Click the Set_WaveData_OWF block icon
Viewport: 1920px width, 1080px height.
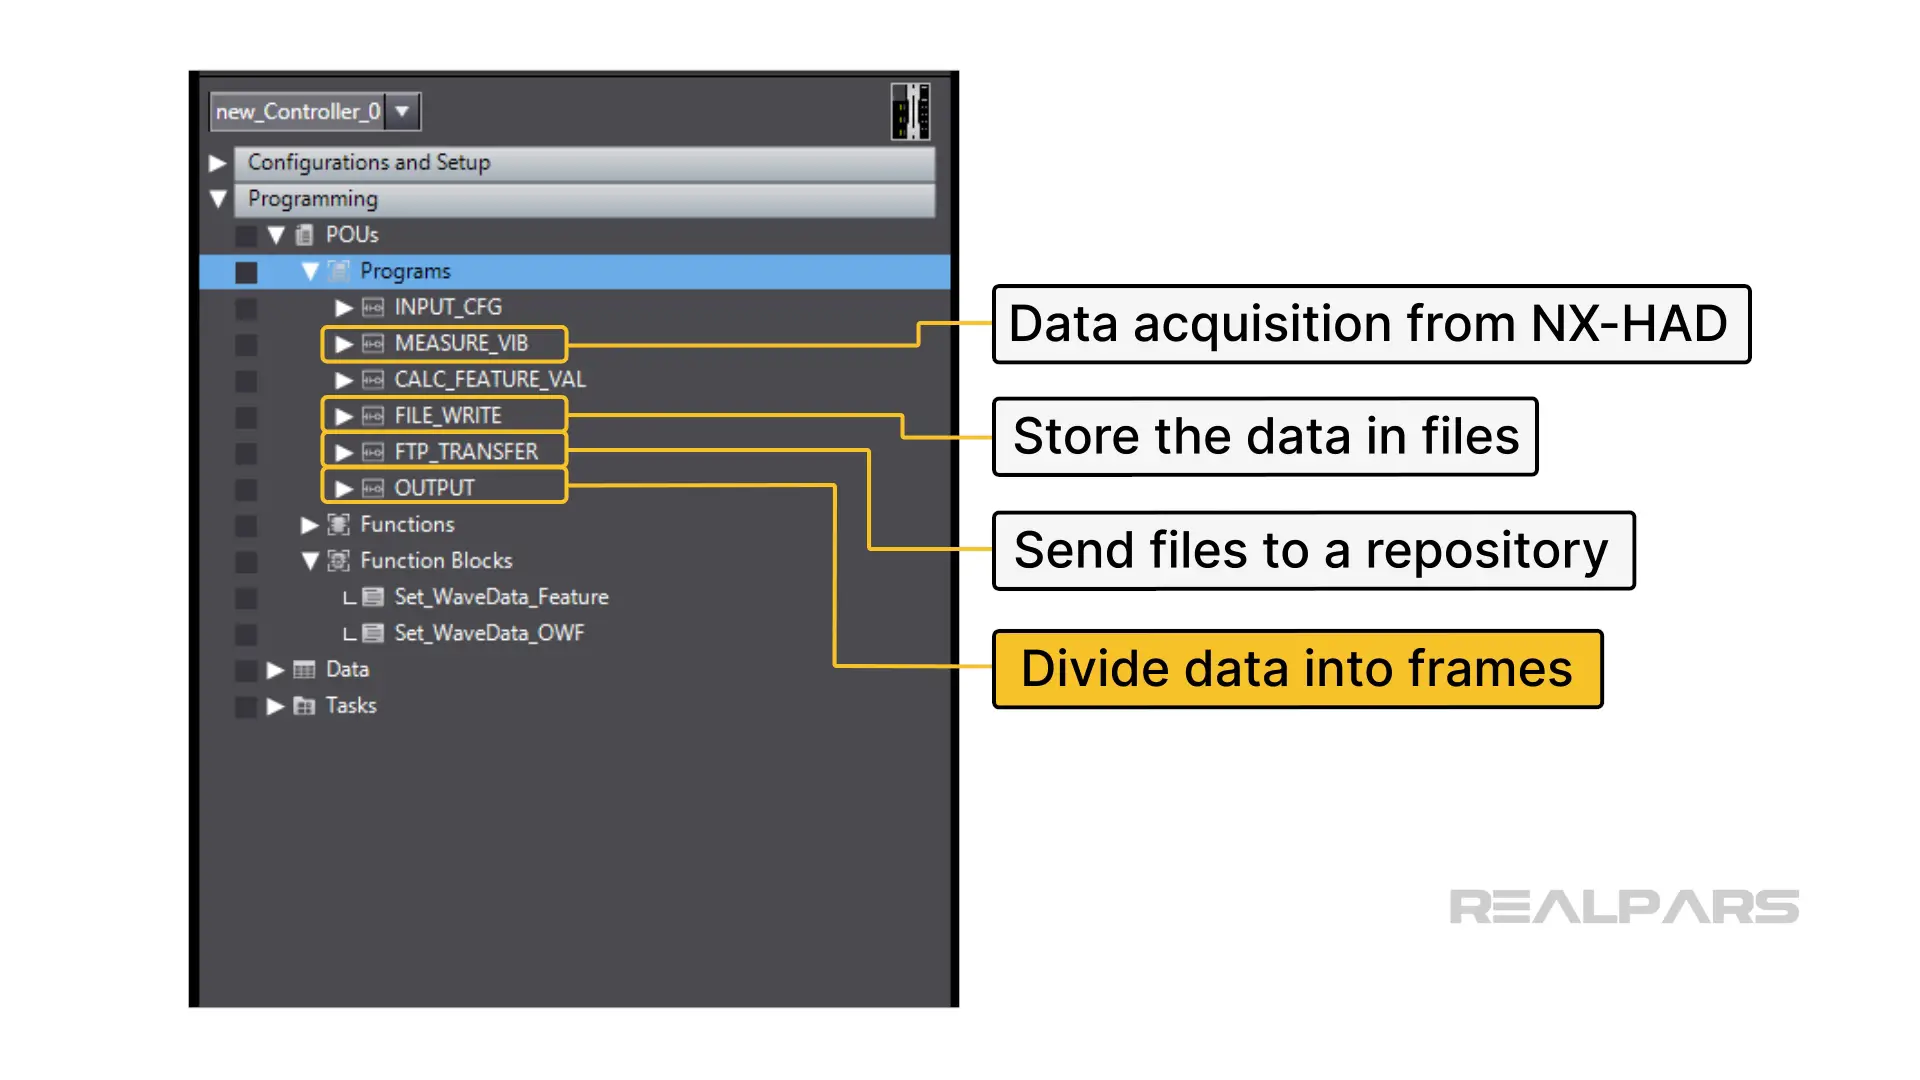click(373, 633)
